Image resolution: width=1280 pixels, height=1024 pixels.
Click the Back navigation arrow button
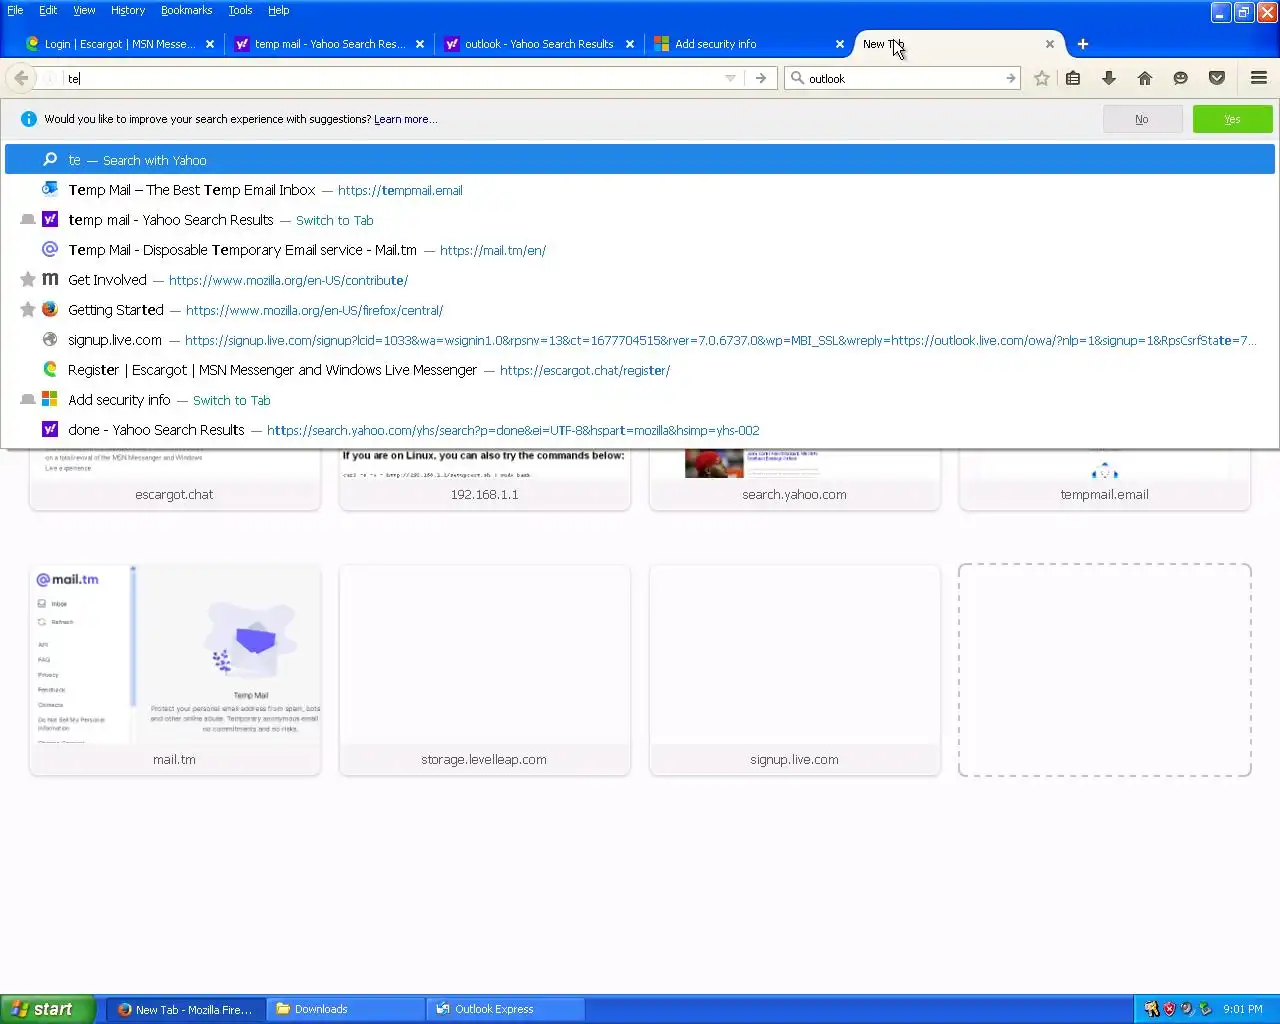point(21,78)
